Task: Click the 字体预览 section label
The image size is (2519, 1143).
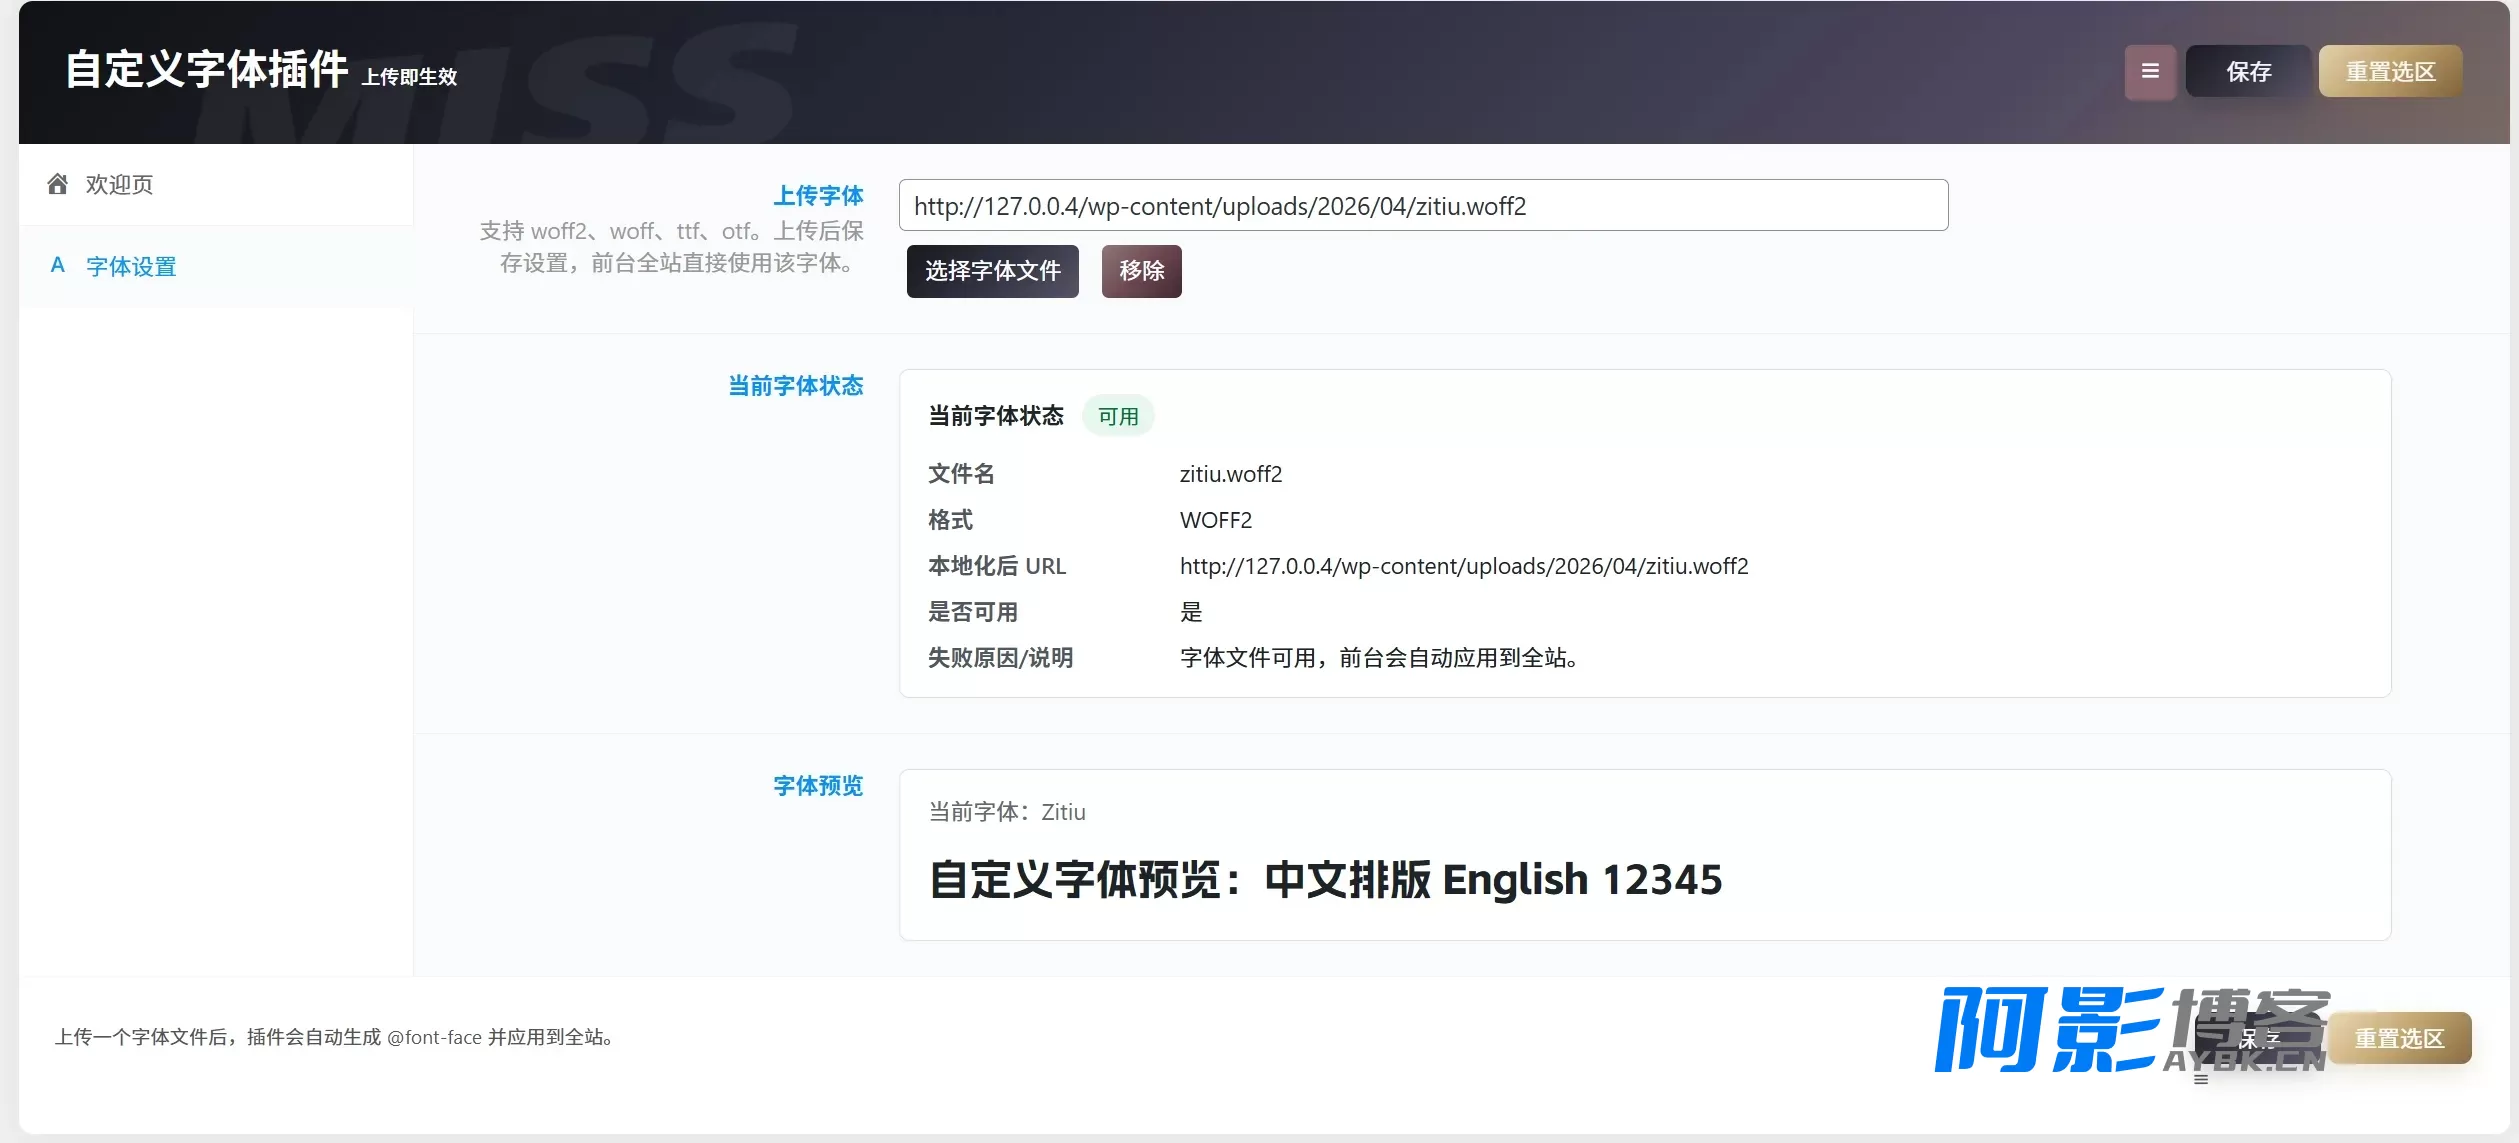Action: point(818,786)
